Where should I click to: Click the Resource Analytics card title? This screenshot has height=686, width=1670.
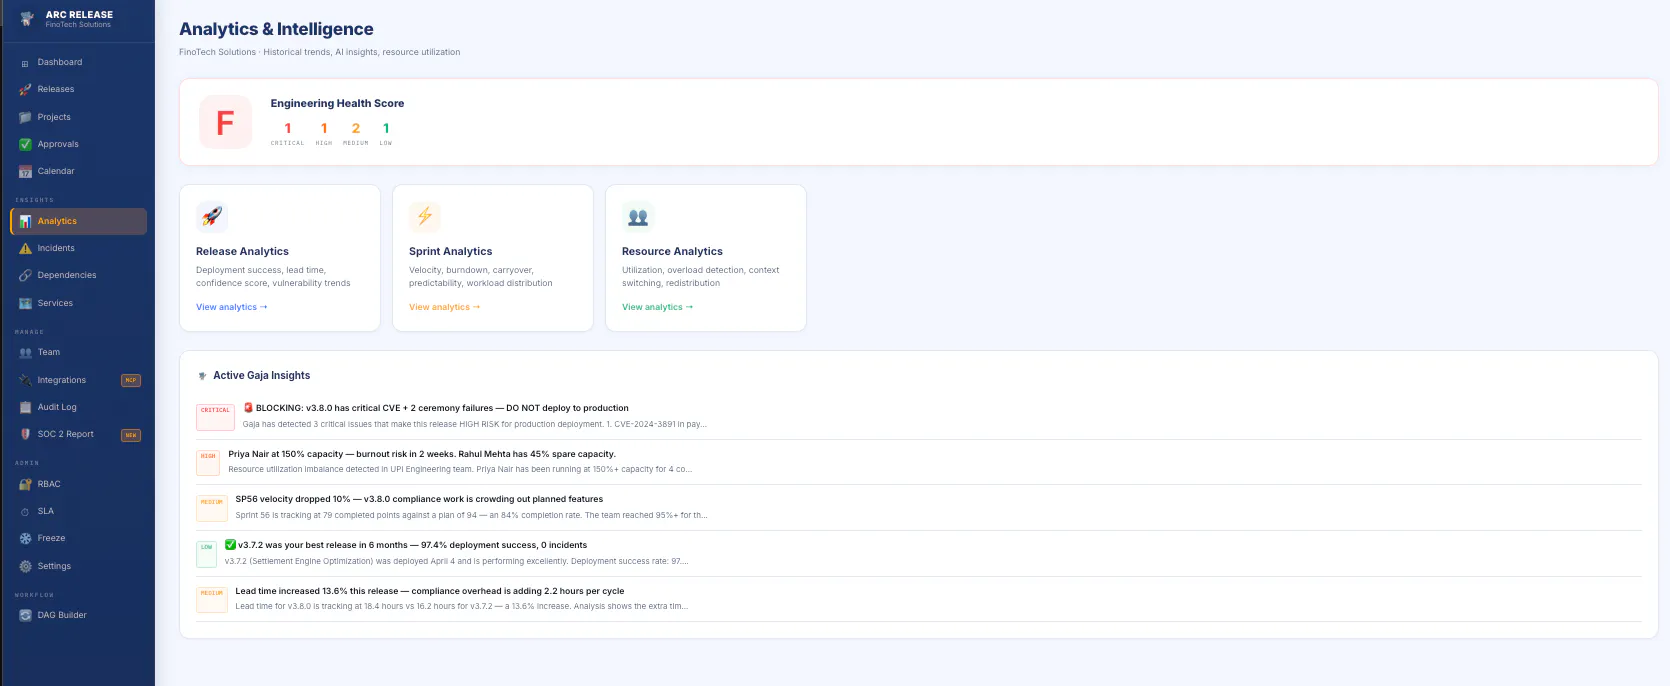pyautogui.click(x=672, y=251)
